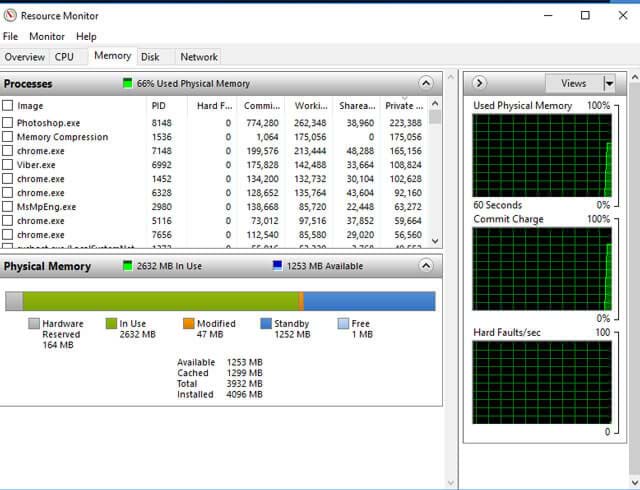Screen dimensions: 640x490
Task: Check the Photoshop.exe process checkbox
Action: [x=8, y=123]
